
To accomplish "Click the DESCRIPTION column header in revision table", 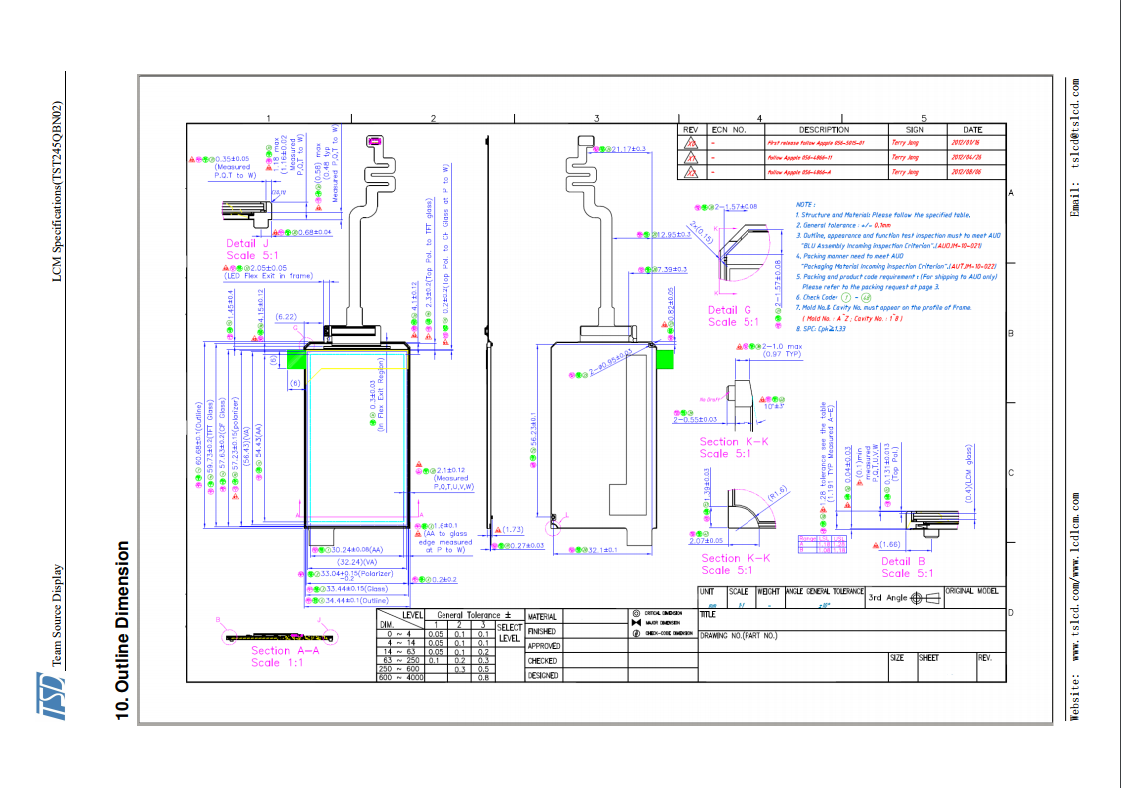I will [823, 130].
